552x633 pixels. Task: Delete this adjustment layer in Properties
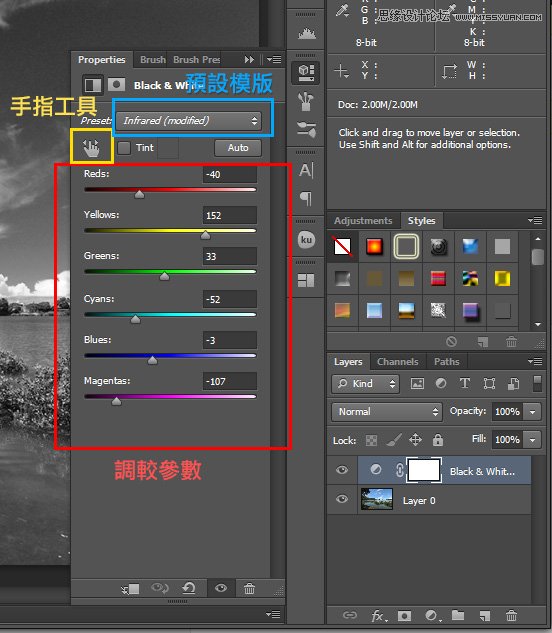pyautogui.click(x=249, y=589)
